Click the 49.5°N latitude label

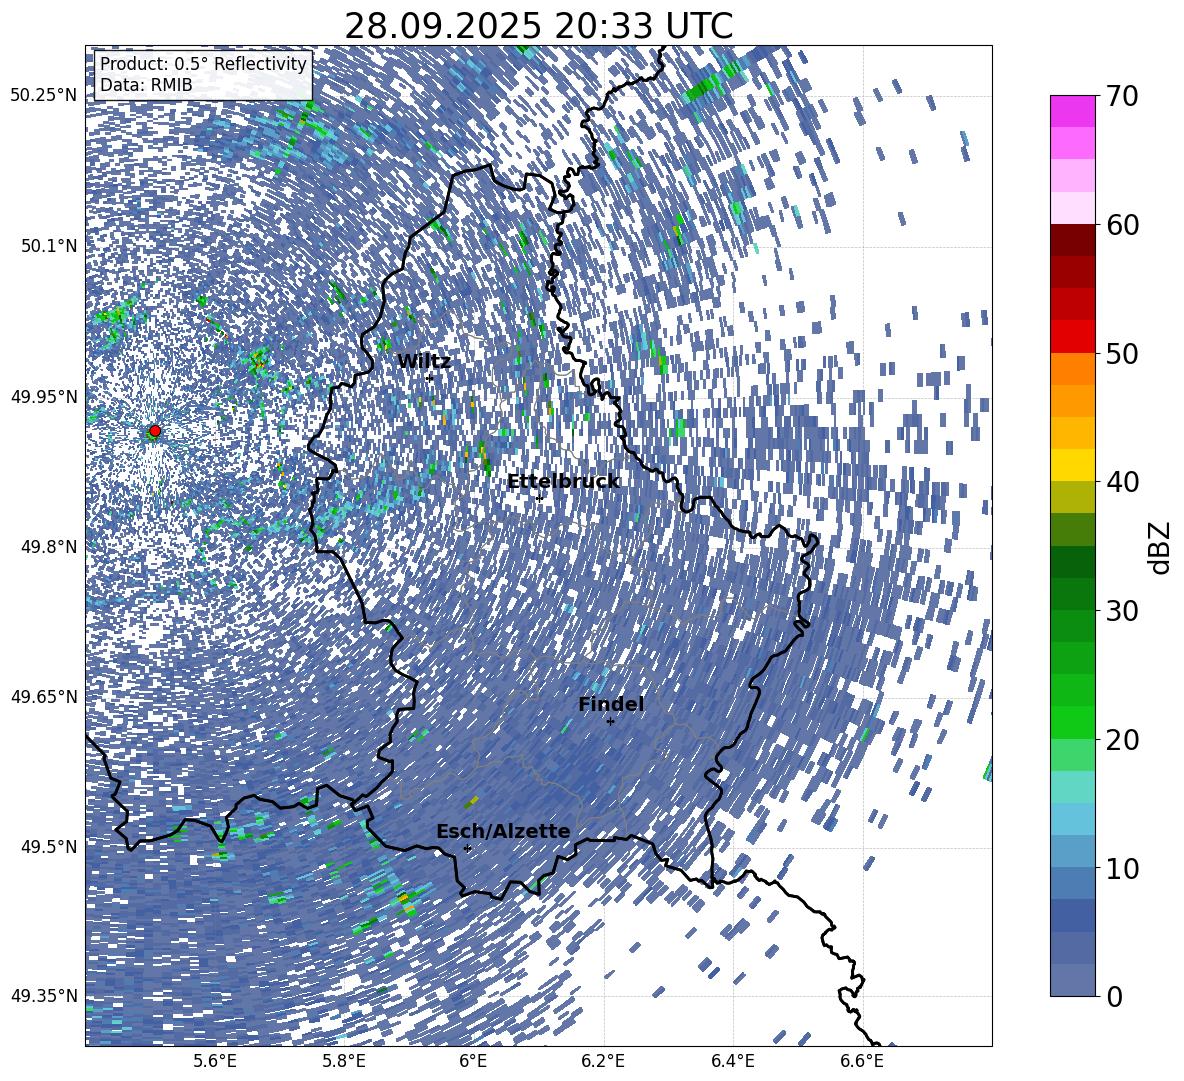pyautogui.click(x=49, y=846)
